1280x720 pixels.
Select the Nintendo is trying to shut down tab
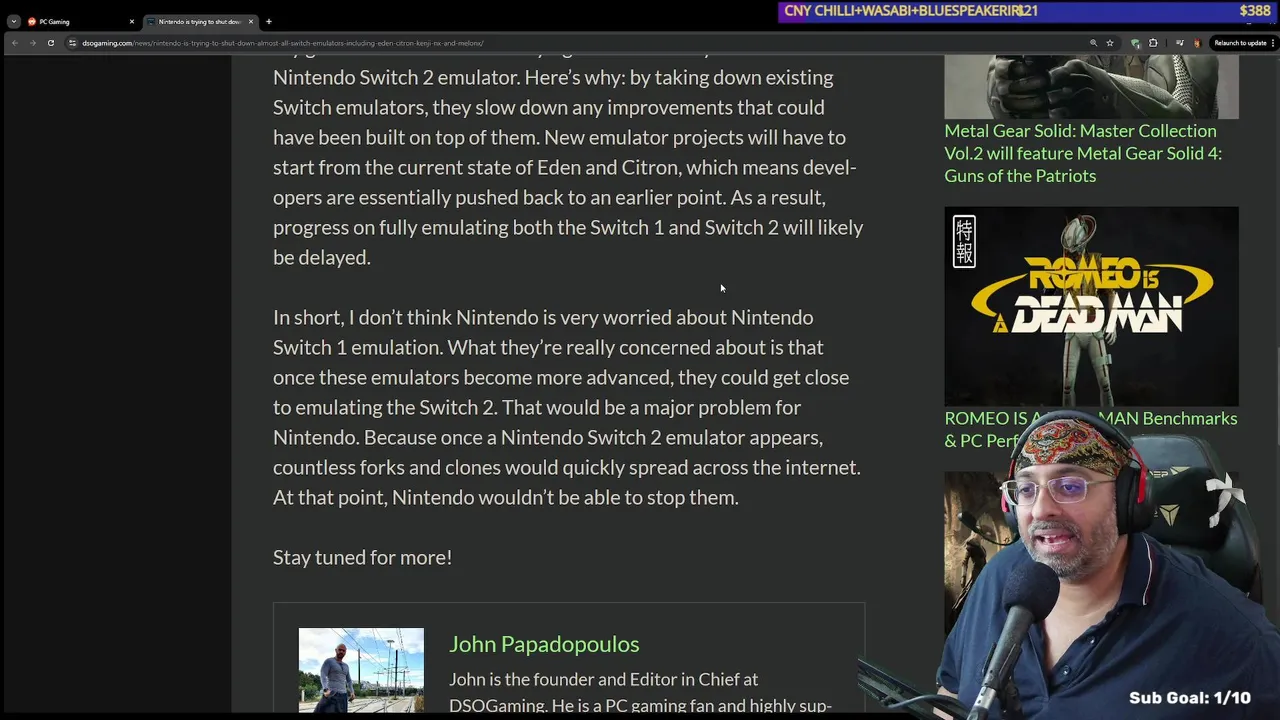pyautogui.click(x=200, y=21)
